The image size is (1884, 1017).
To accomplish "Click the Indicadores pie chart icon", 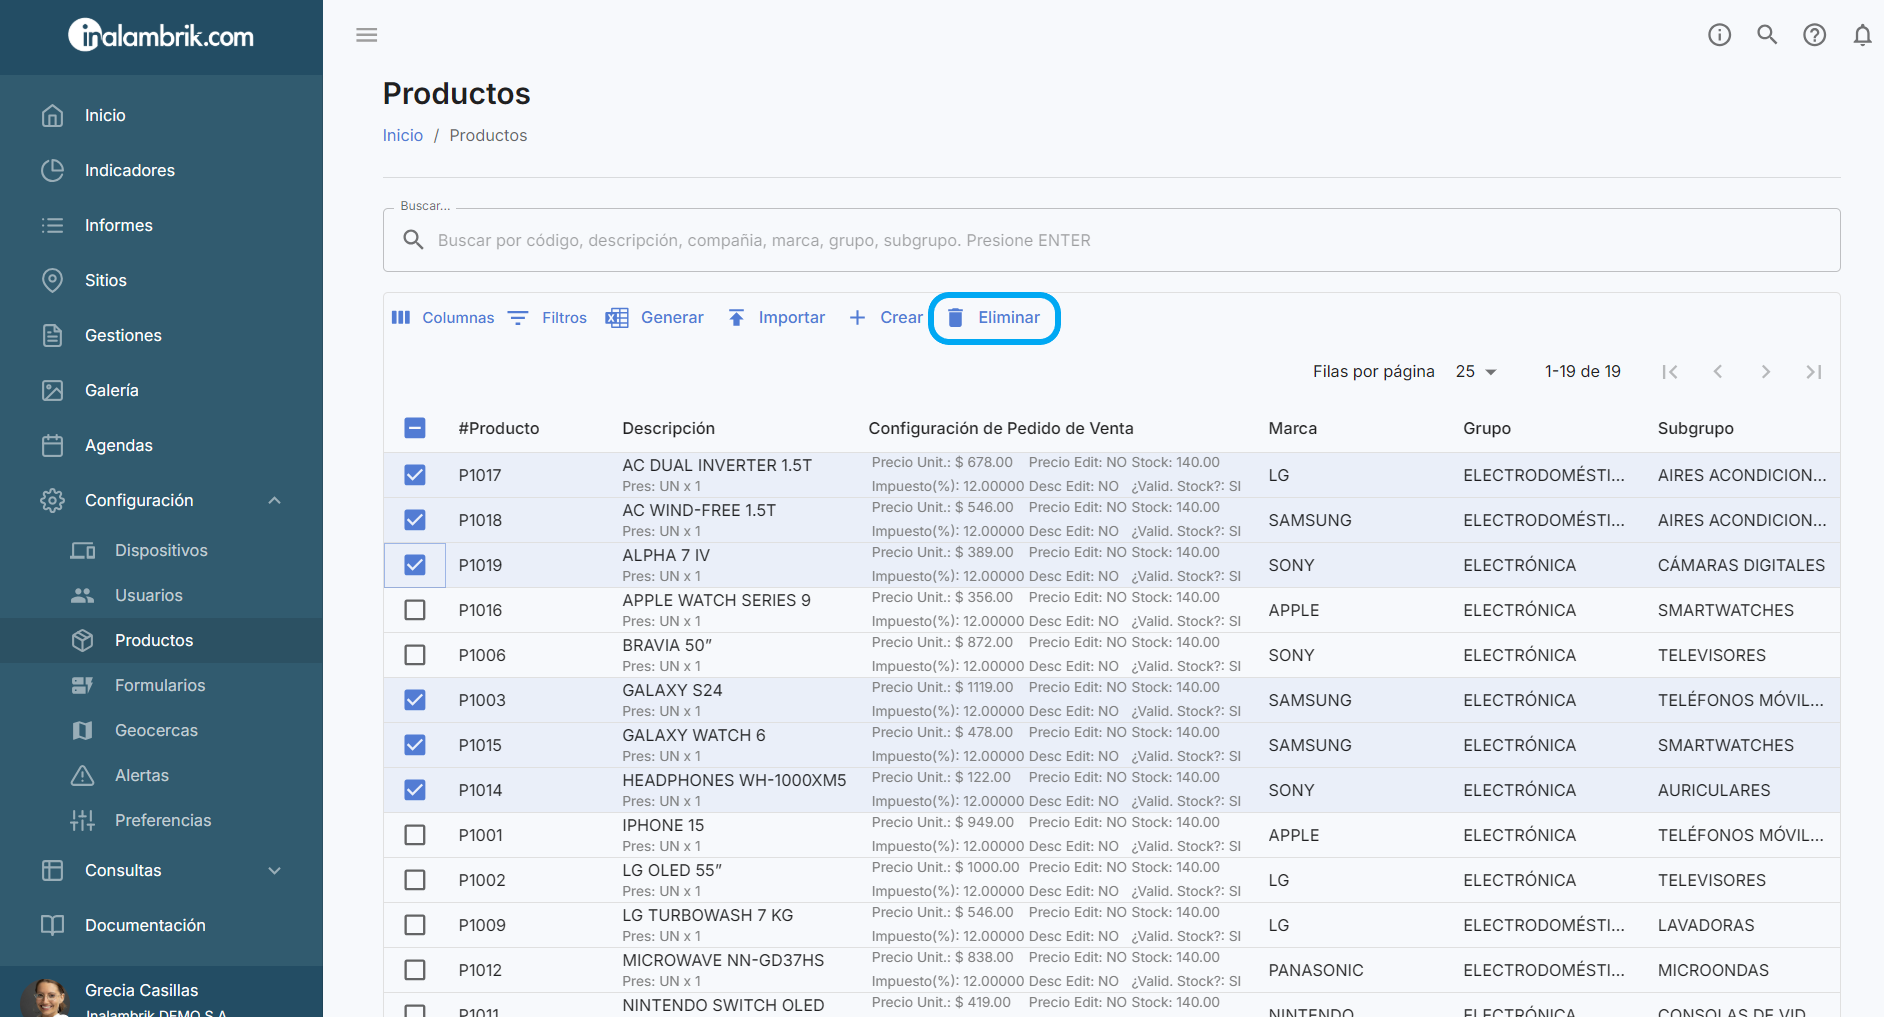I will point(53,170).
